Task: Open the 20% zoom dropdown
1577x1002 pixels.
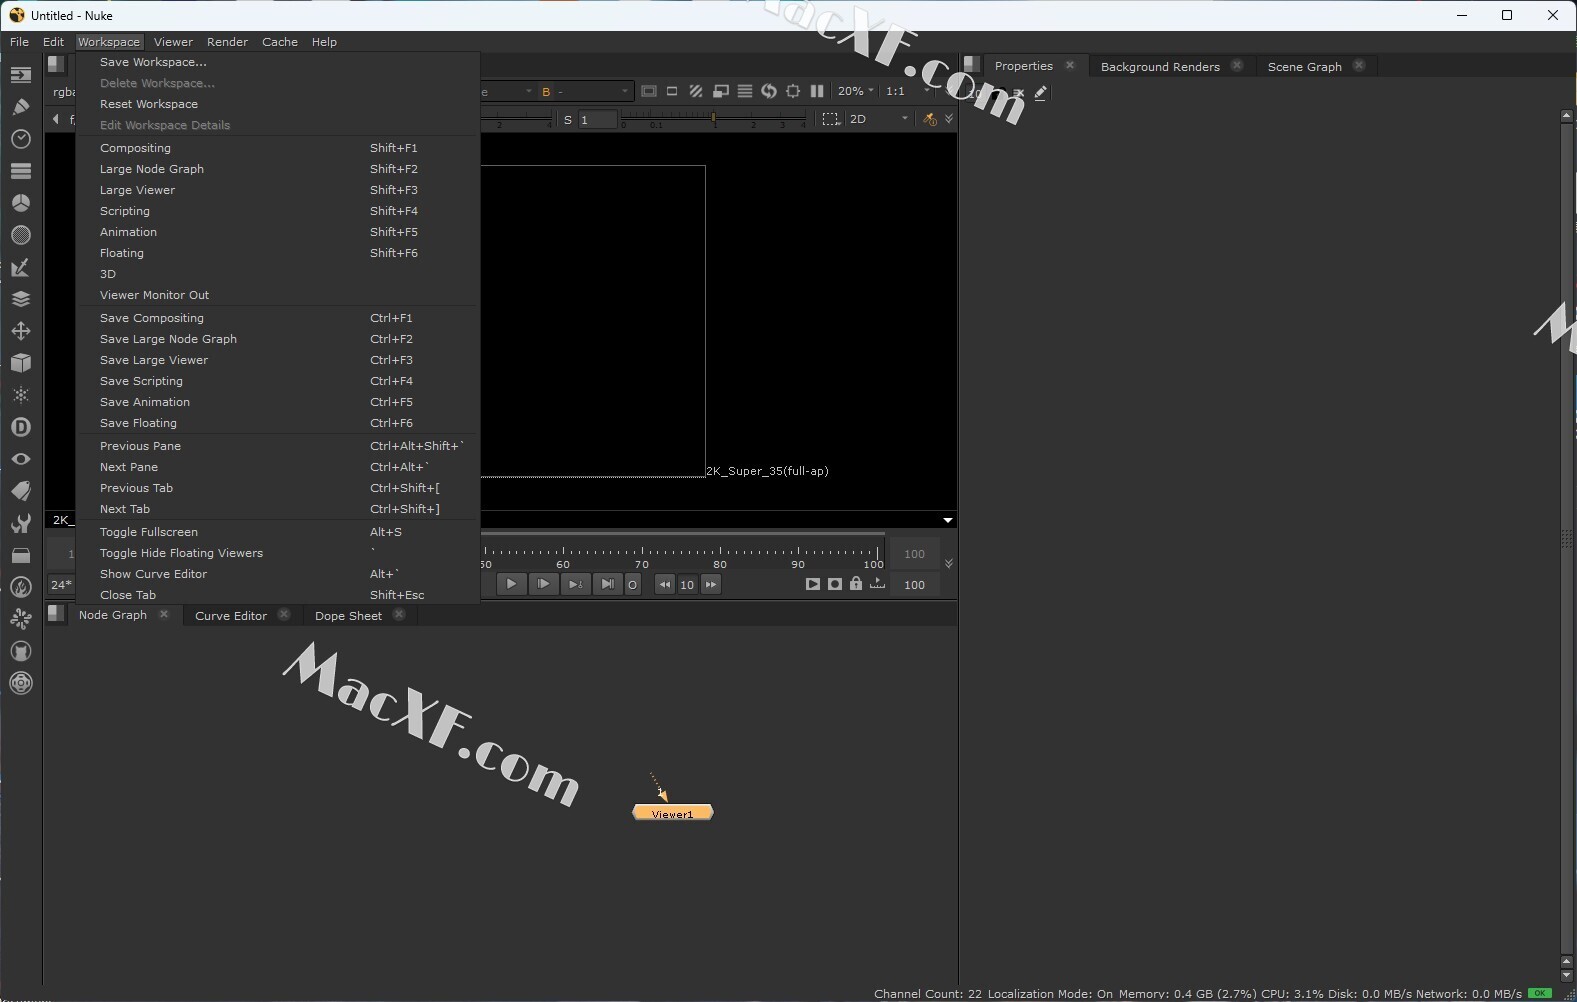Action: tap(855, 91)
